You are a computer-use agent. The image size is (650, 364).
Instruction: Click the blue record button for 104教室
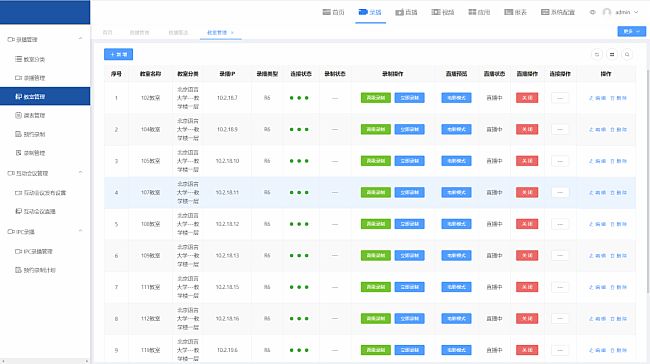(x=410, y=129)
